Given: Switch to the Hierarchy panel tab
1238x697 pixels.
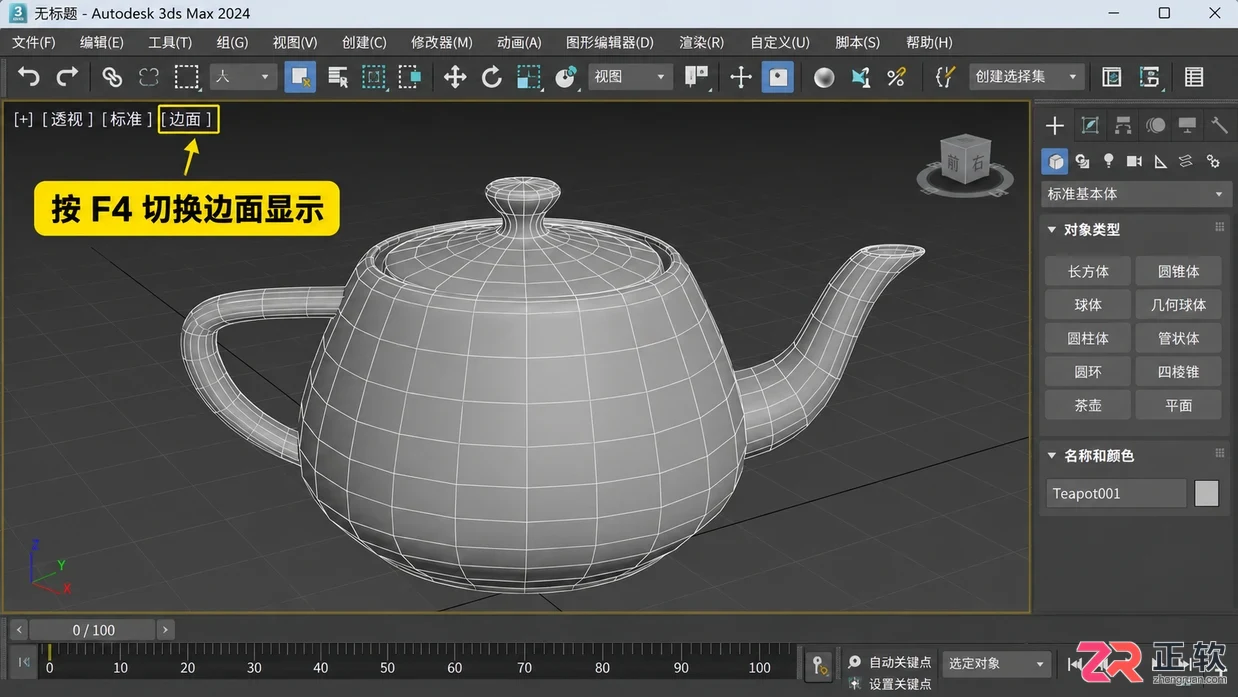Looking at the screenshot, I should click(x=1123, y=125).
